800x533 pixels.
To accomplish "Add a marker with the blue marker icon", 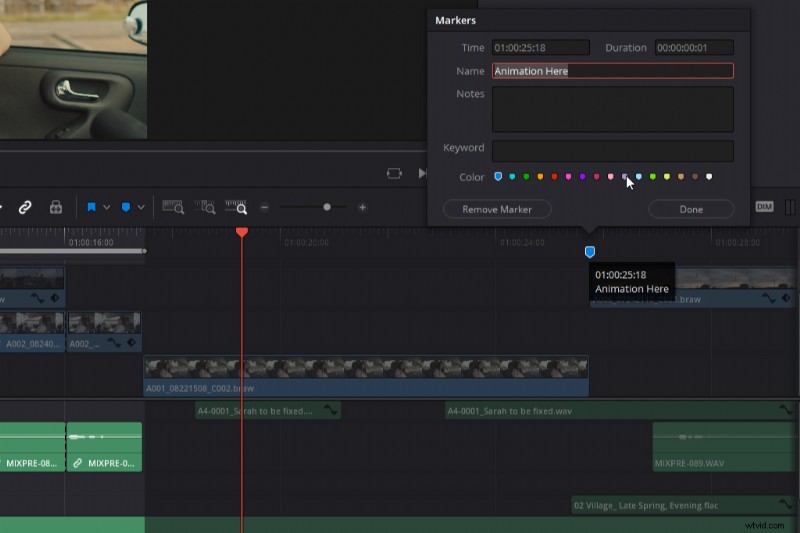I will tap(126, 207).
